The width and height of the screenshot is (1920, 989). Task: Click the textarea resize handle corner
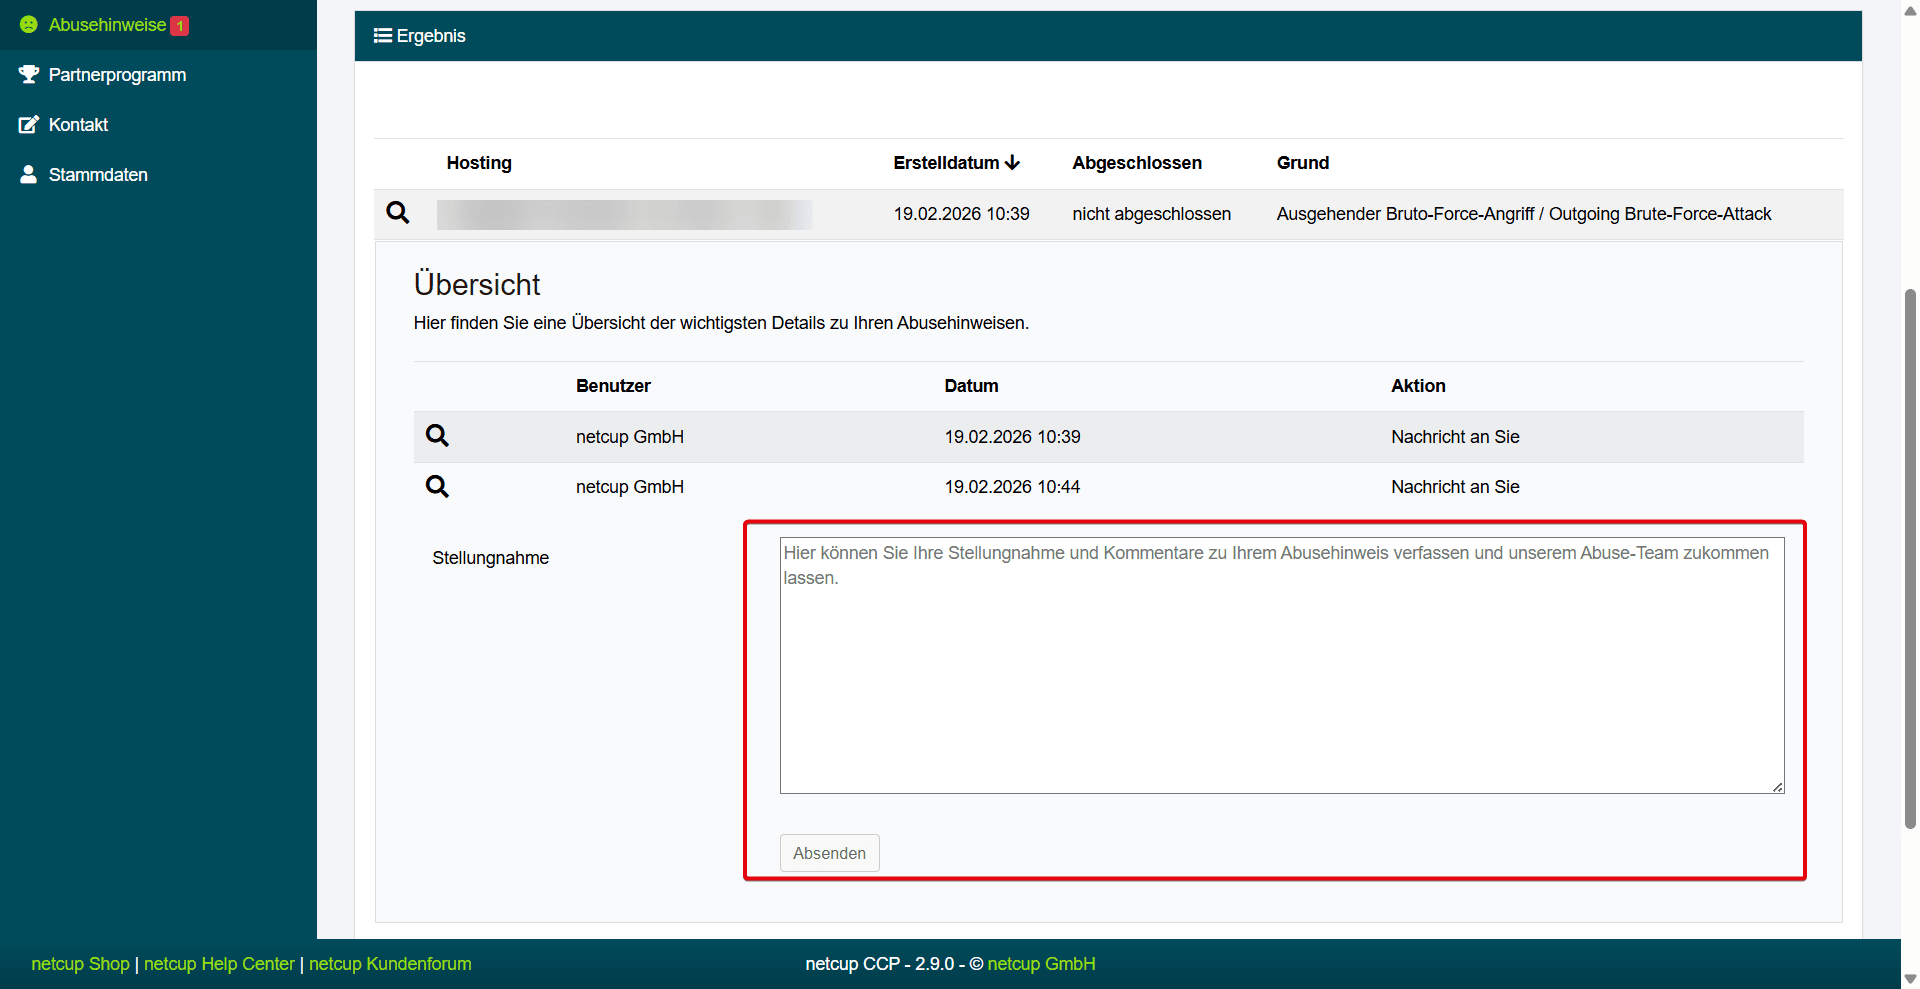click(1777, 787)
